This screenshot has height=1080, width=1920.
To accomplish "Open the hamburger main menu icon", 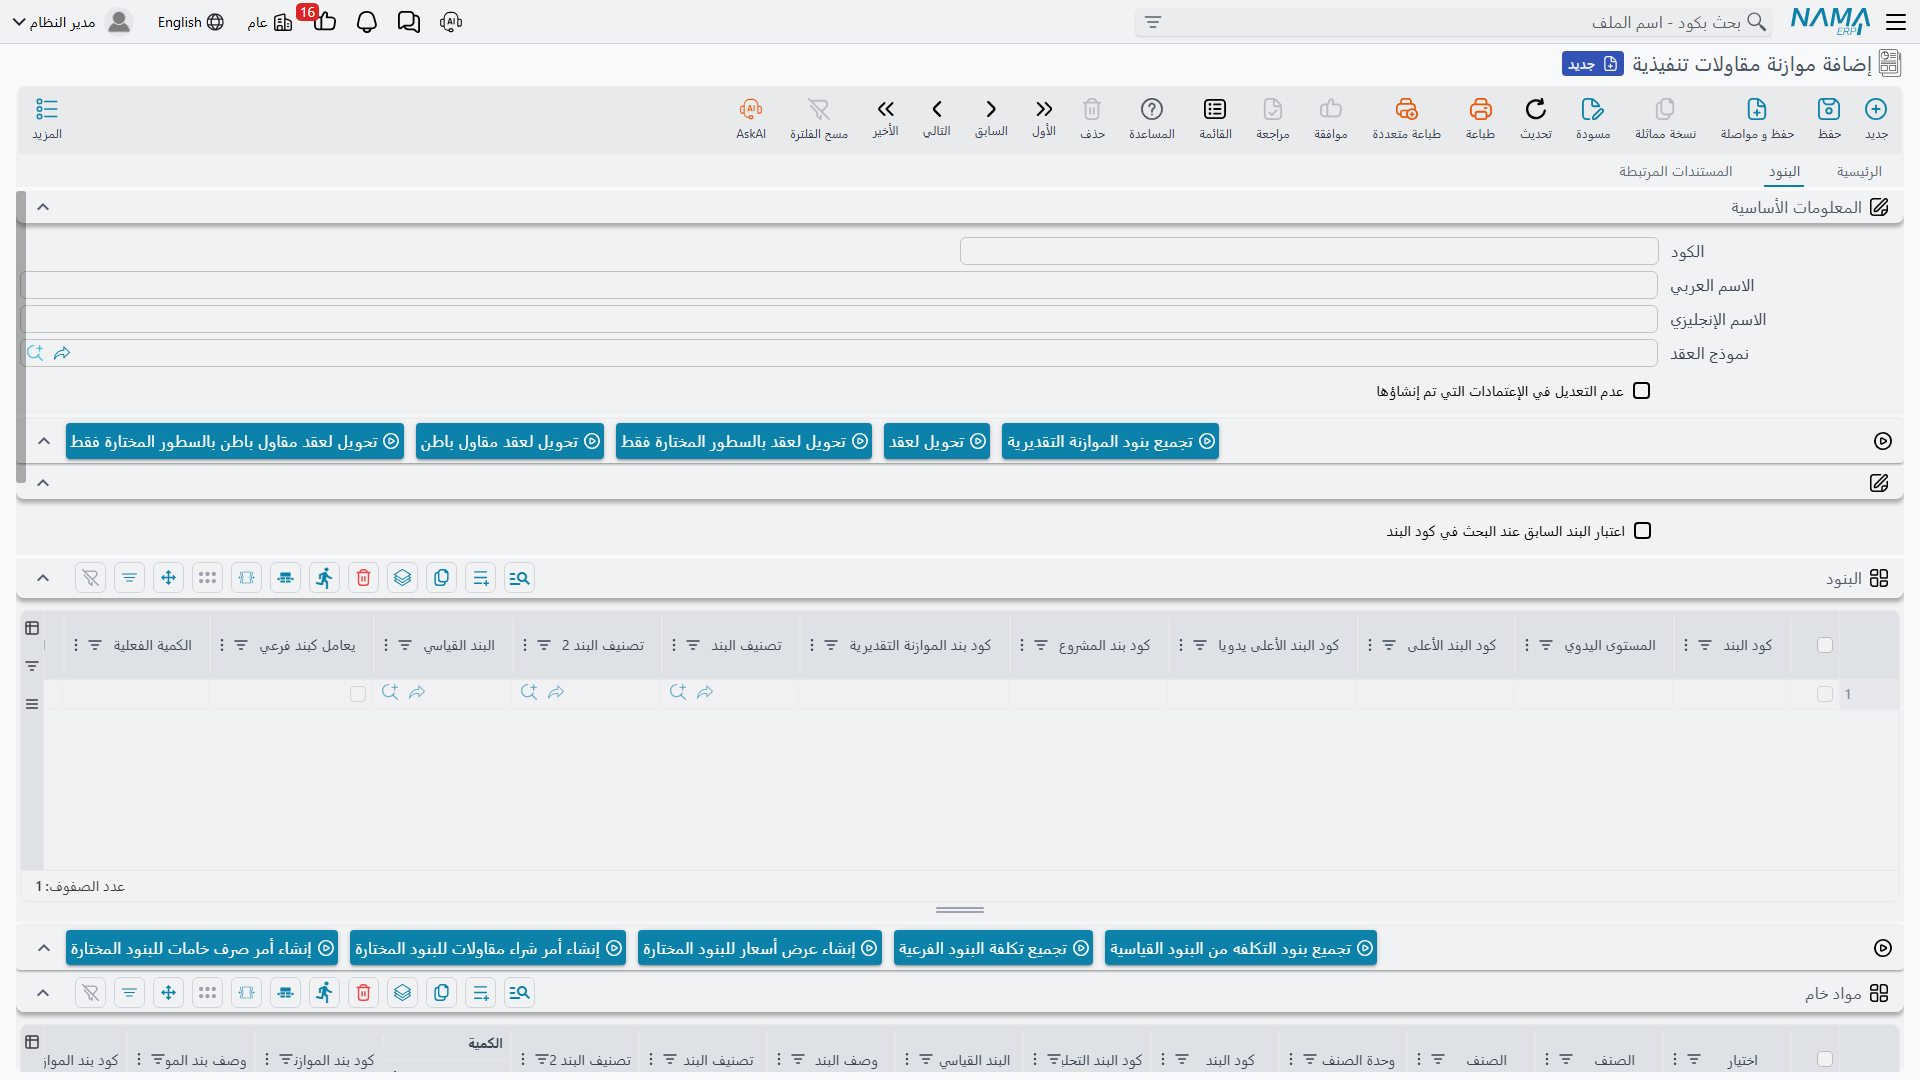I will pyautogui.click(x=1896, y=21).
